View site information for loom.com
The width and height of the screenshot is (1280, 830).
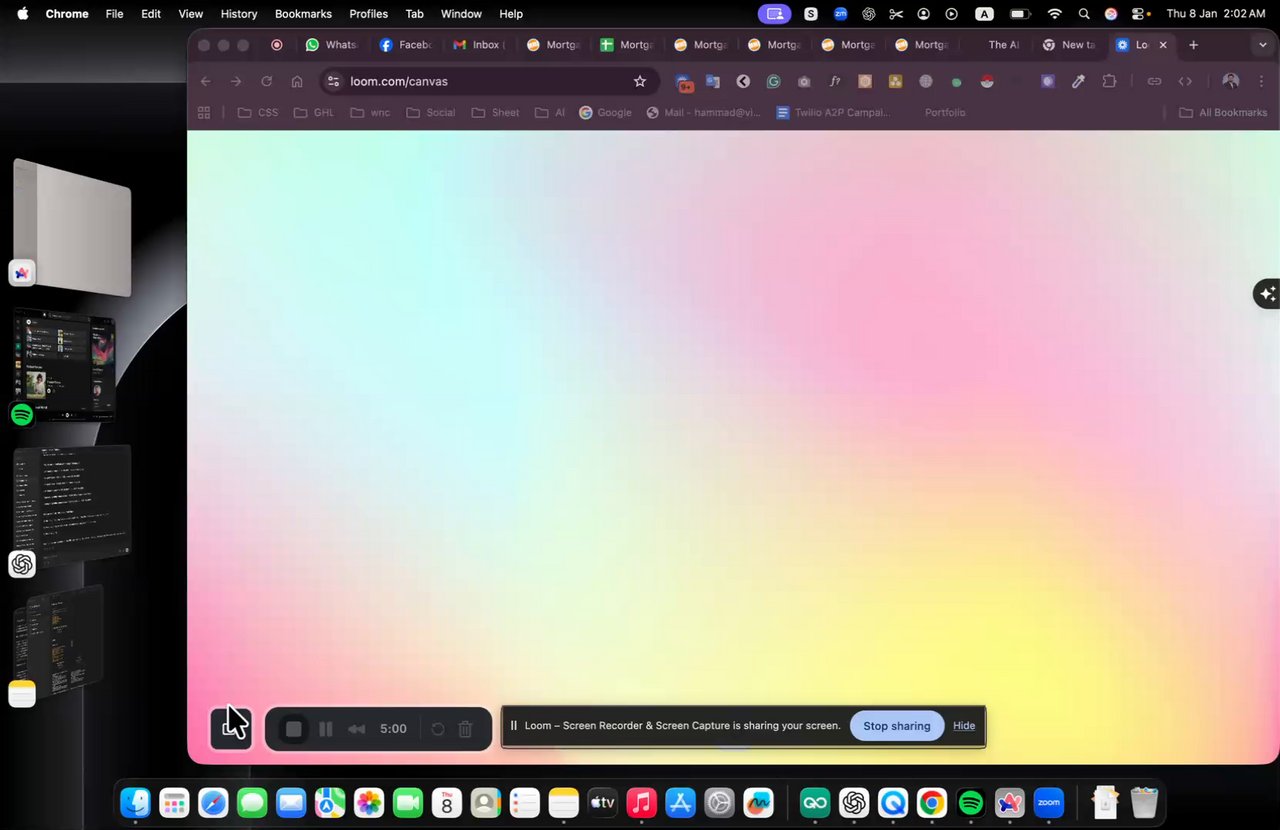(334, 81)
